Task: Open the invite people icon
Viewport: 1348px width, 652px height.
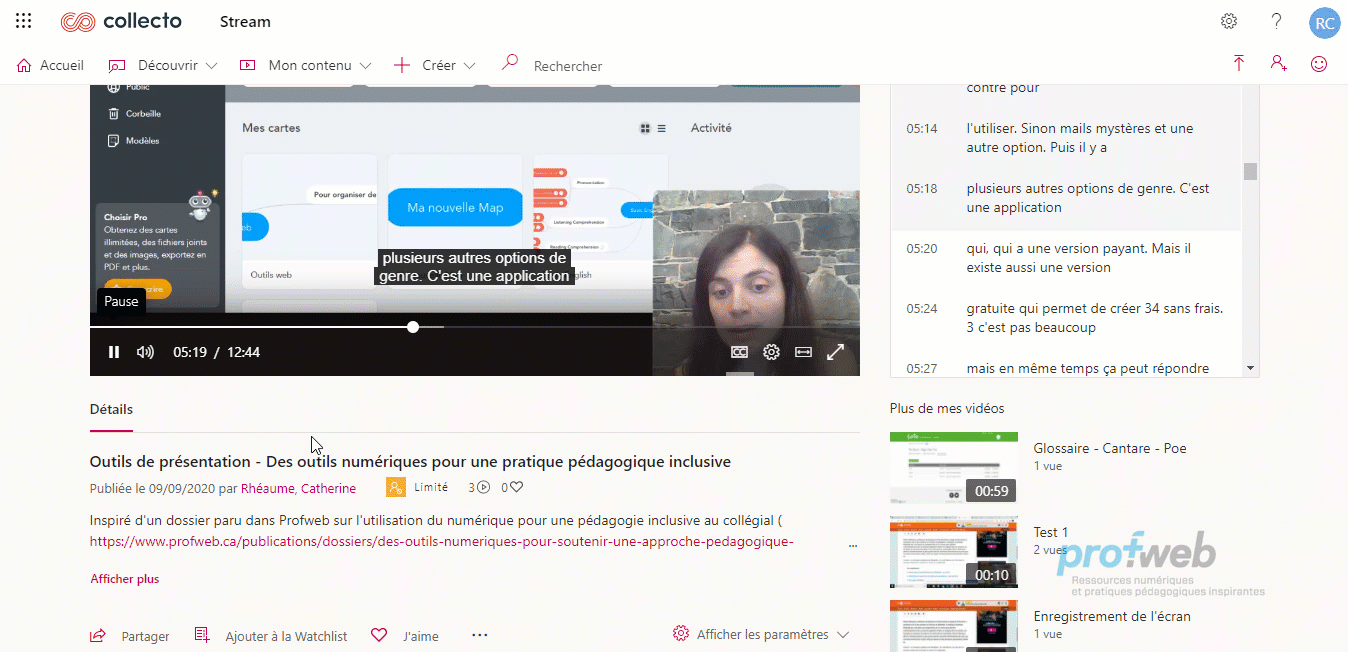Action: click(1279, 64)
